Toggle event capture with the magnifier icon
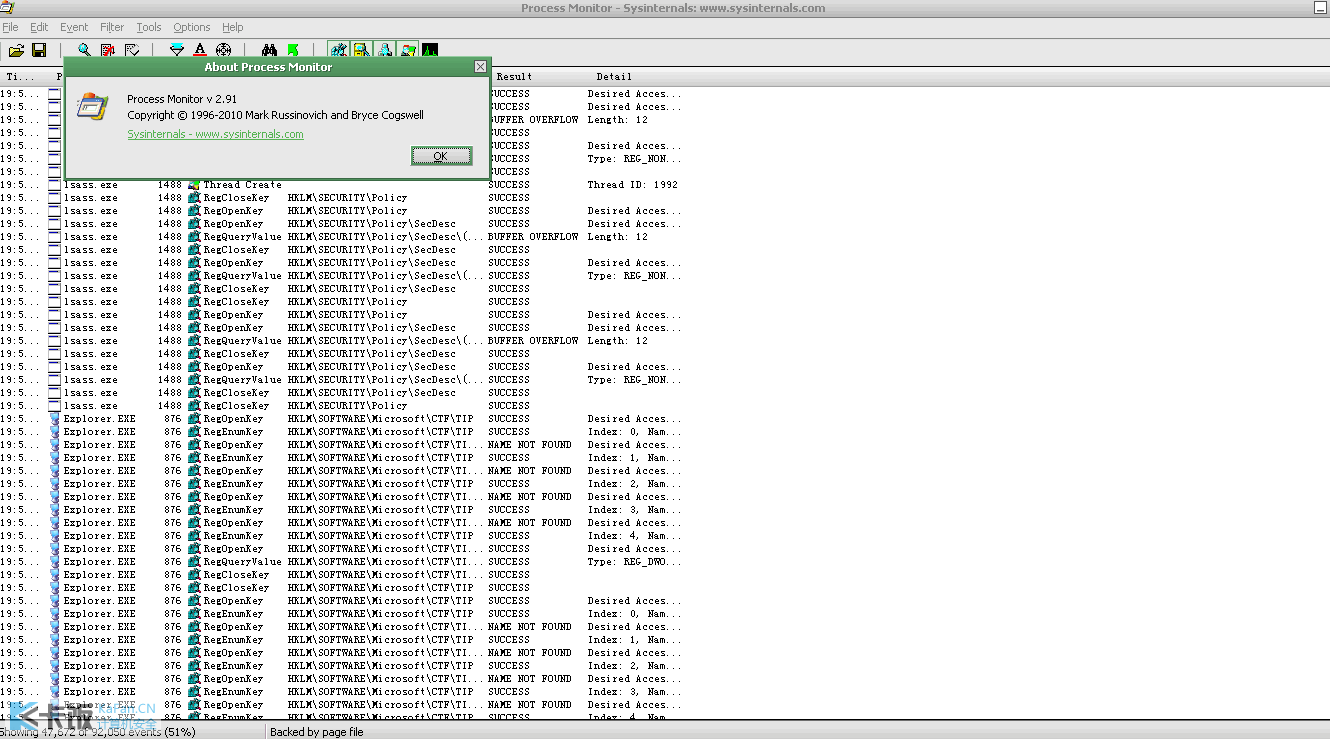Screen dimensions: 1330x739 coord(84,50)
